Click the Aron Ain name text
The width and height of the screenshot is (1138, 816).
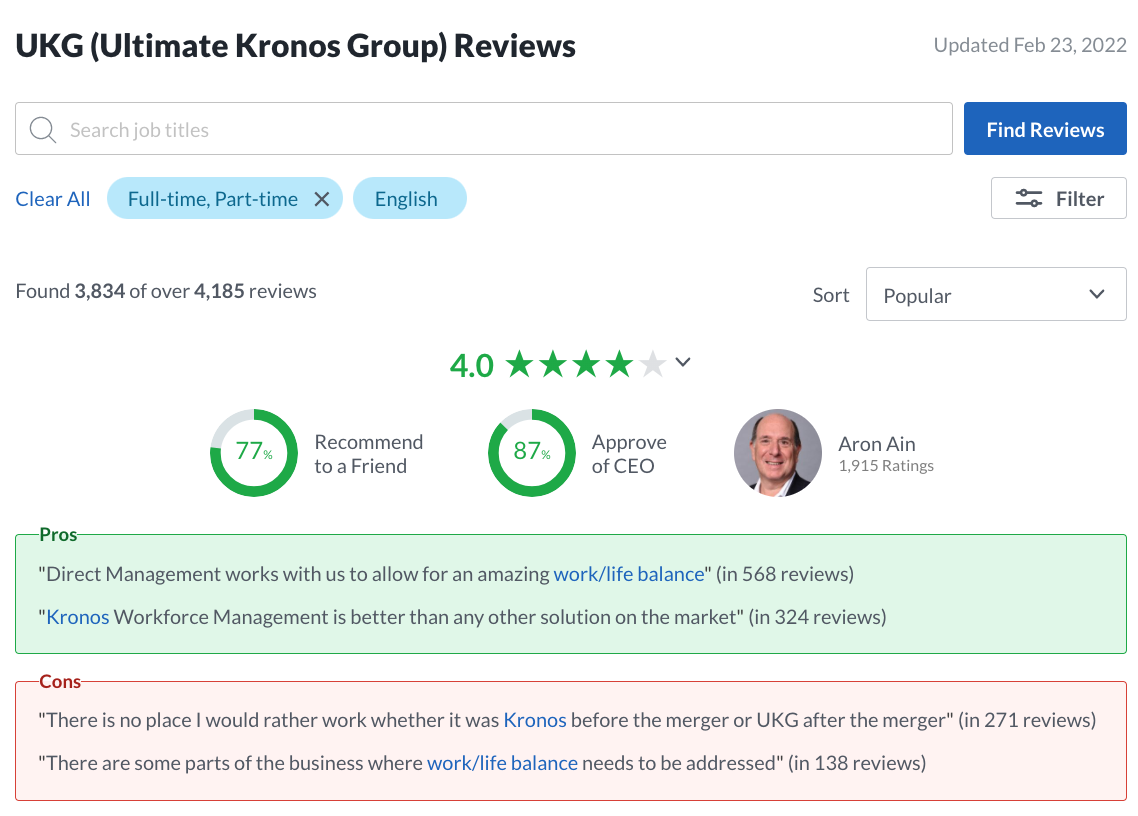point(877,444)
